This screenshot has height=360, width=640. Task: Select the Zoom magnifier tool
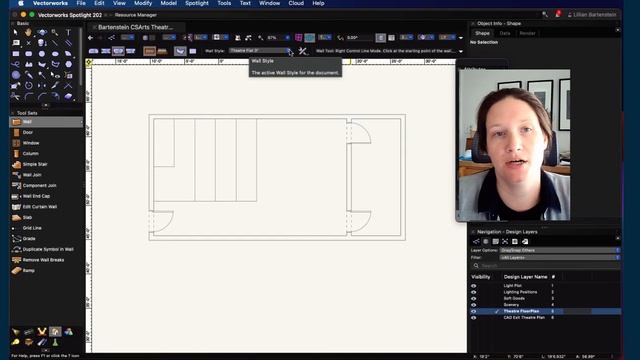[x=55, y=32]
